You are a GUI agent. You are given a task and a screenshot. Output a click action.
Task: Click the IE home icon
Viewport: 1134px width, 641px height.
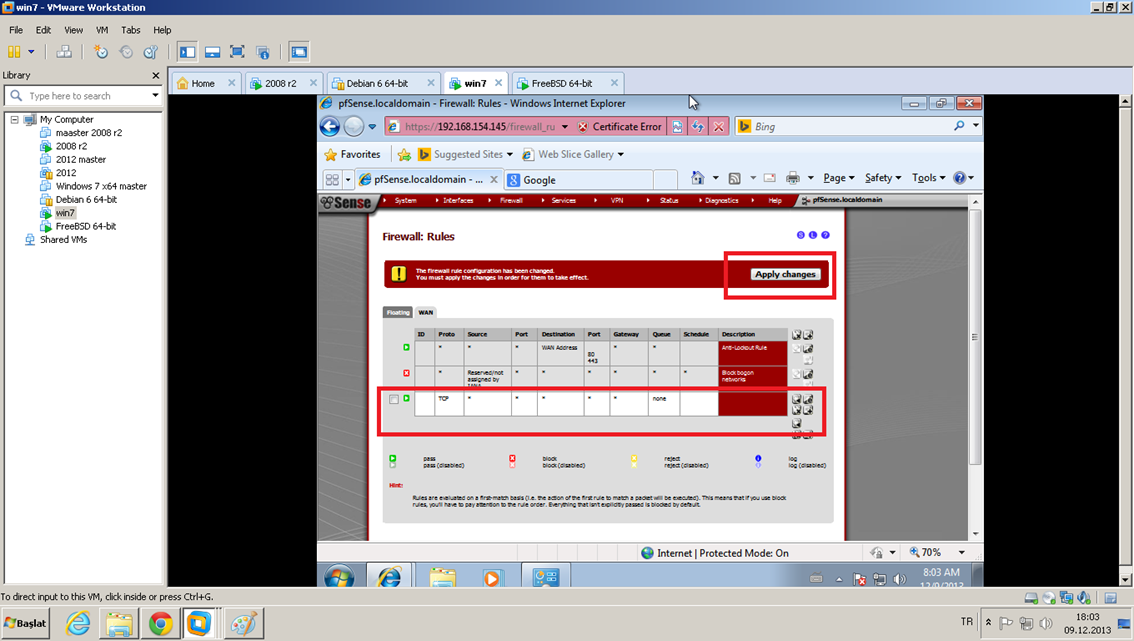point(697,178)
